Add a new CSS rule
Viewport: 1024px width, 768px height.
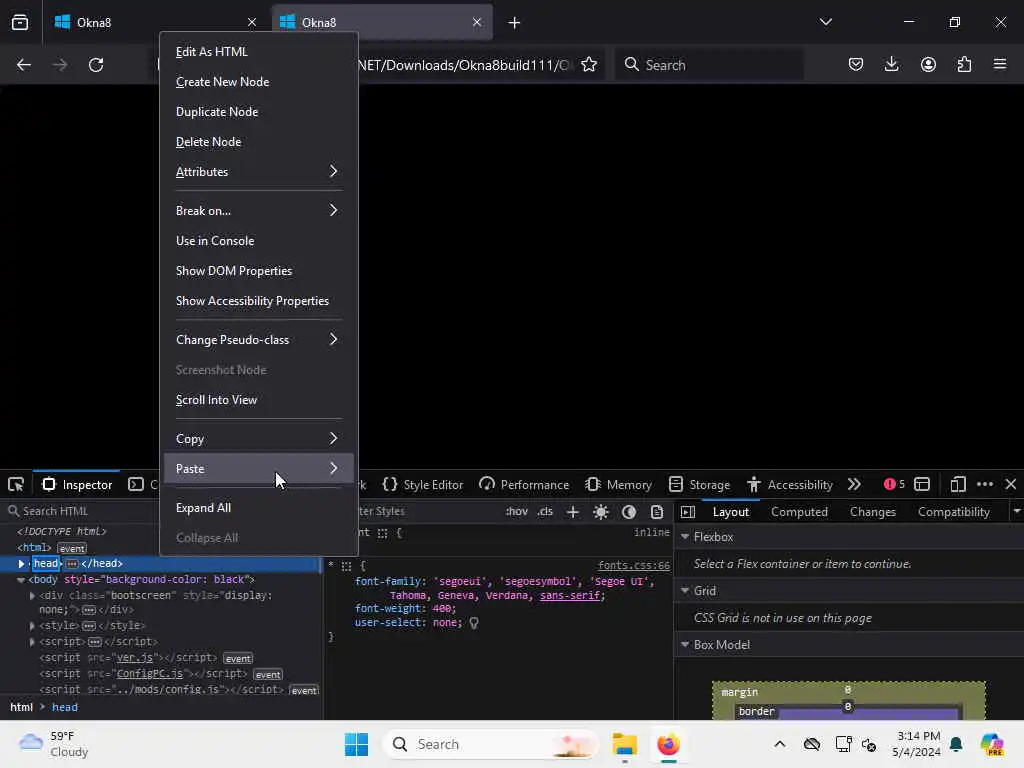pyautogui.click(x=573, y=512)
